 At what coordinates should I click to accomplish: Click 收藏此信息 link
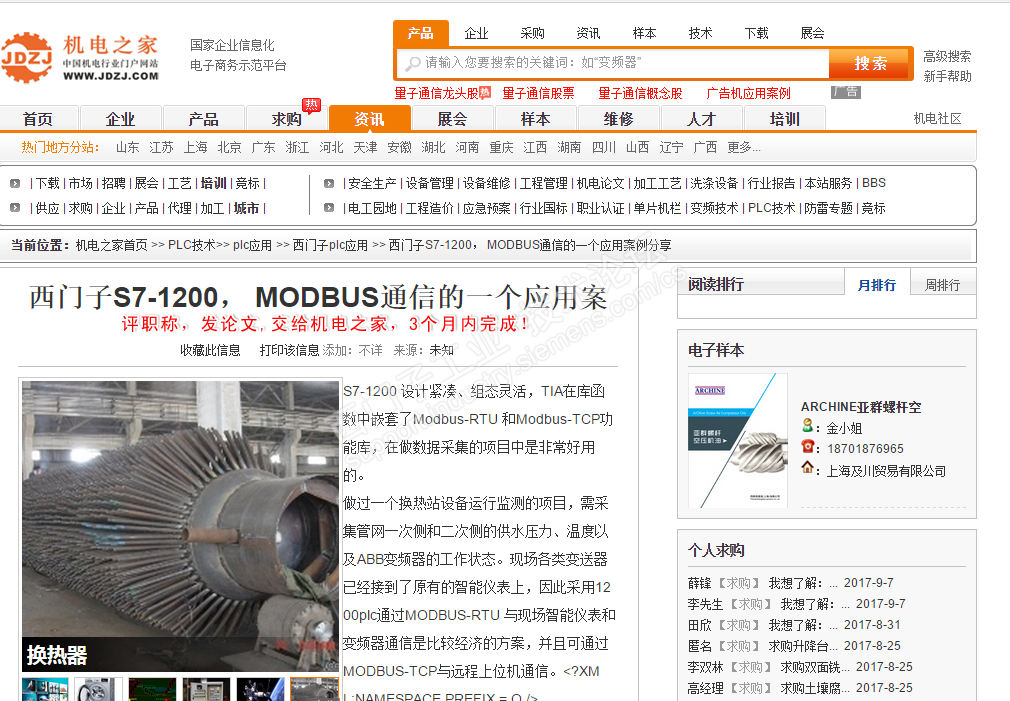(210, 350)
